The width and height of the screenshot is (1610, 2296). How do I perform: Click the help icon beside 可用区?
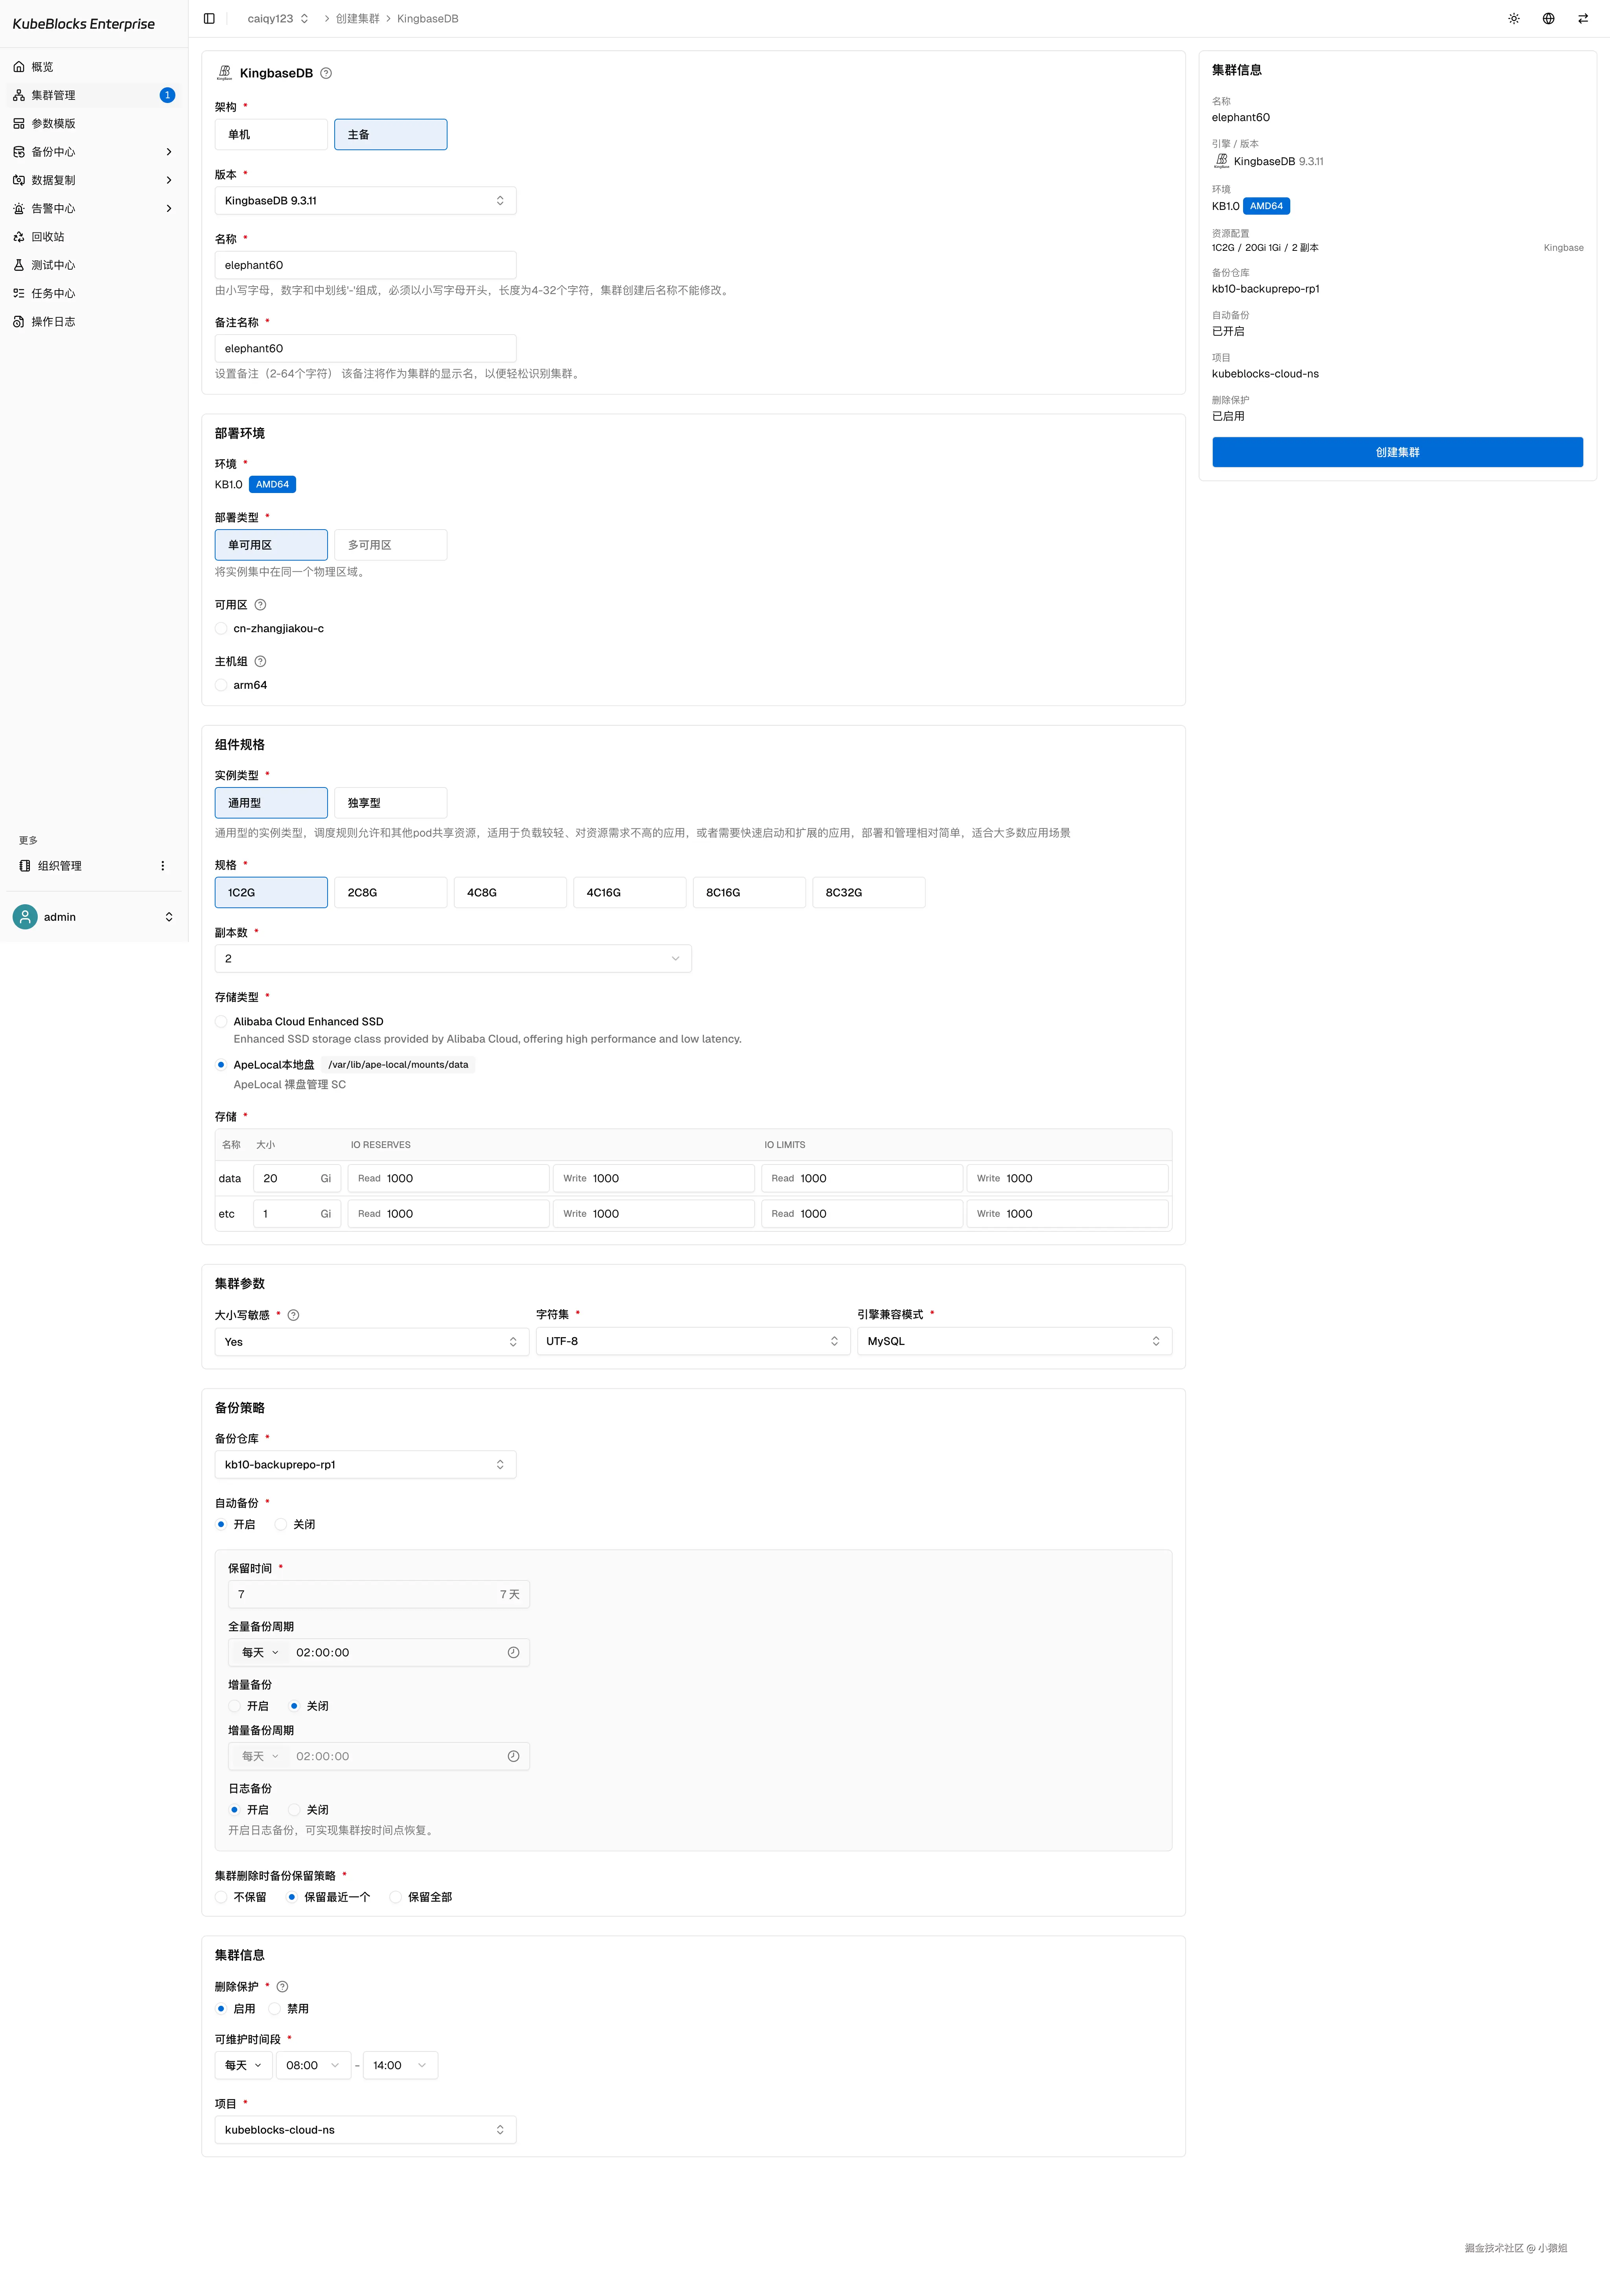pyautogui.click(x=260, y=605)
